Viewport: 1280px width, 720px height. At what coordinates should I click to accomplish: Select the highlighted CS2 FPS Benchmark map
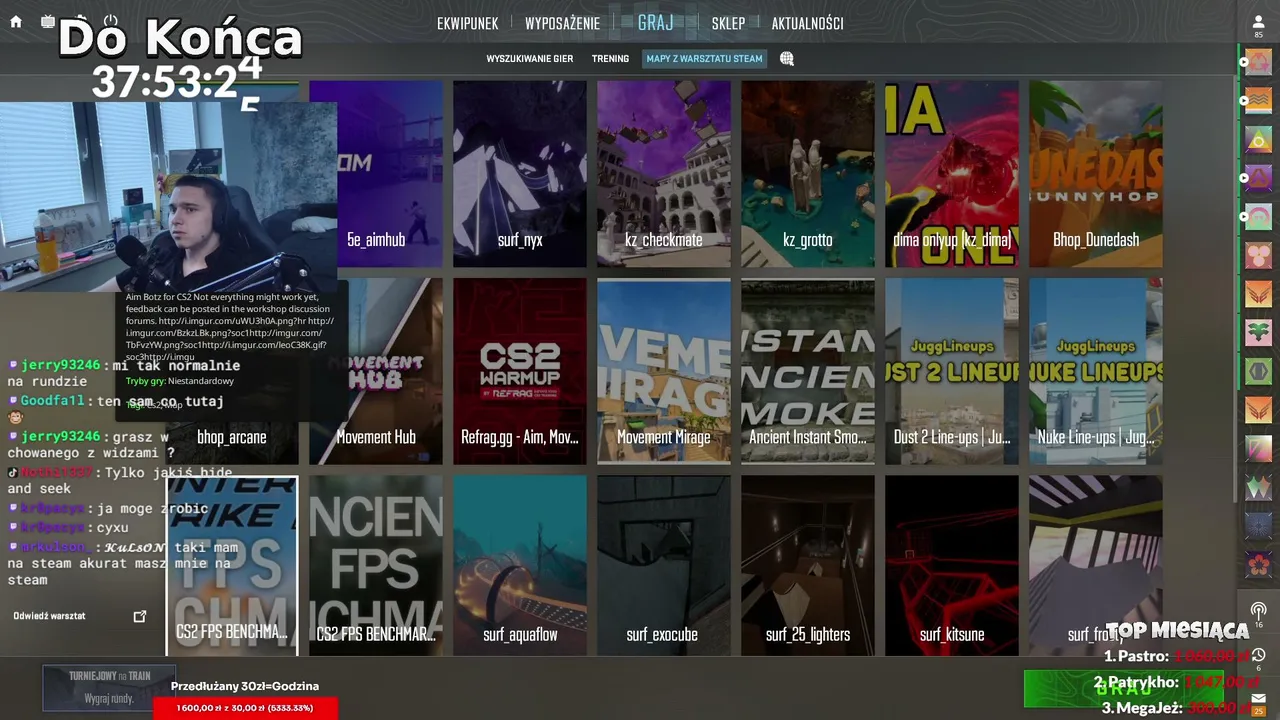pyautogui.click(x=232, y=566)
